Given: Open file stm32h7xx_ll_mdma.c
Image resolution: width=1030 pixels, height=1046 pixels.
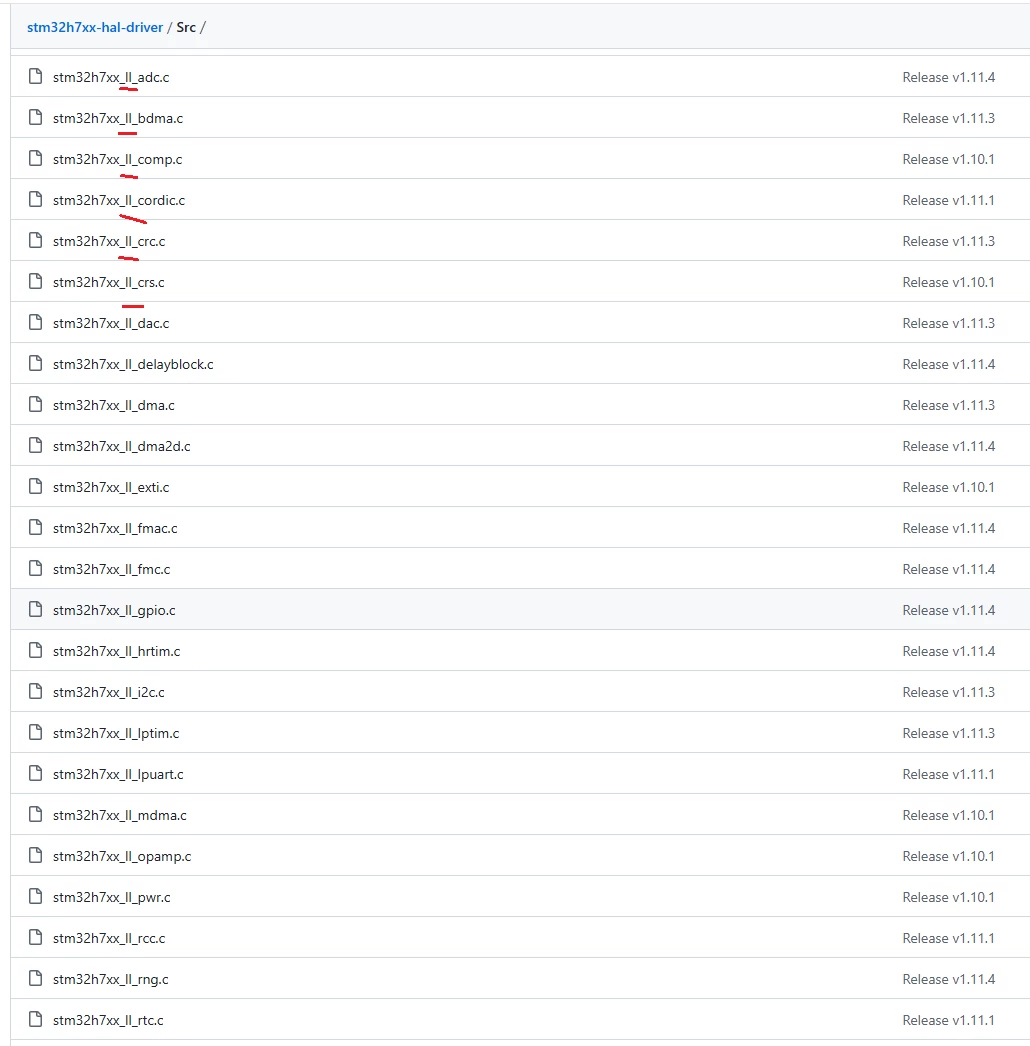Looking at the screenshot, I should tap(119, 815).
